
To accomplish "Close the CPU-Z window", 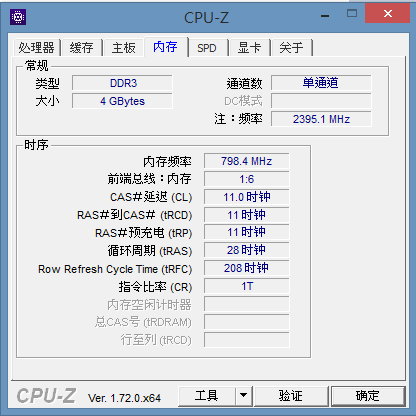I will 387,13.
